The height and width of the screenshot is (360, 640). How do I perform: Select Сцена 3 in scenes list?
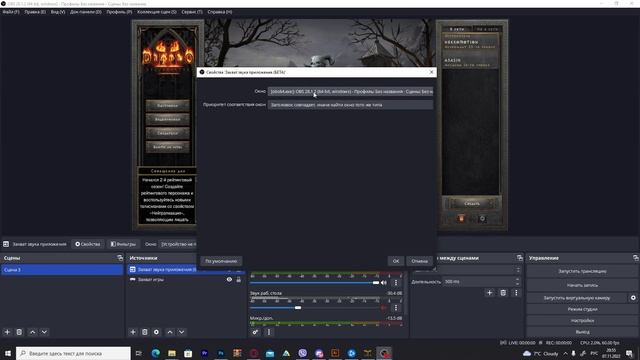click(x=62, y=270)
